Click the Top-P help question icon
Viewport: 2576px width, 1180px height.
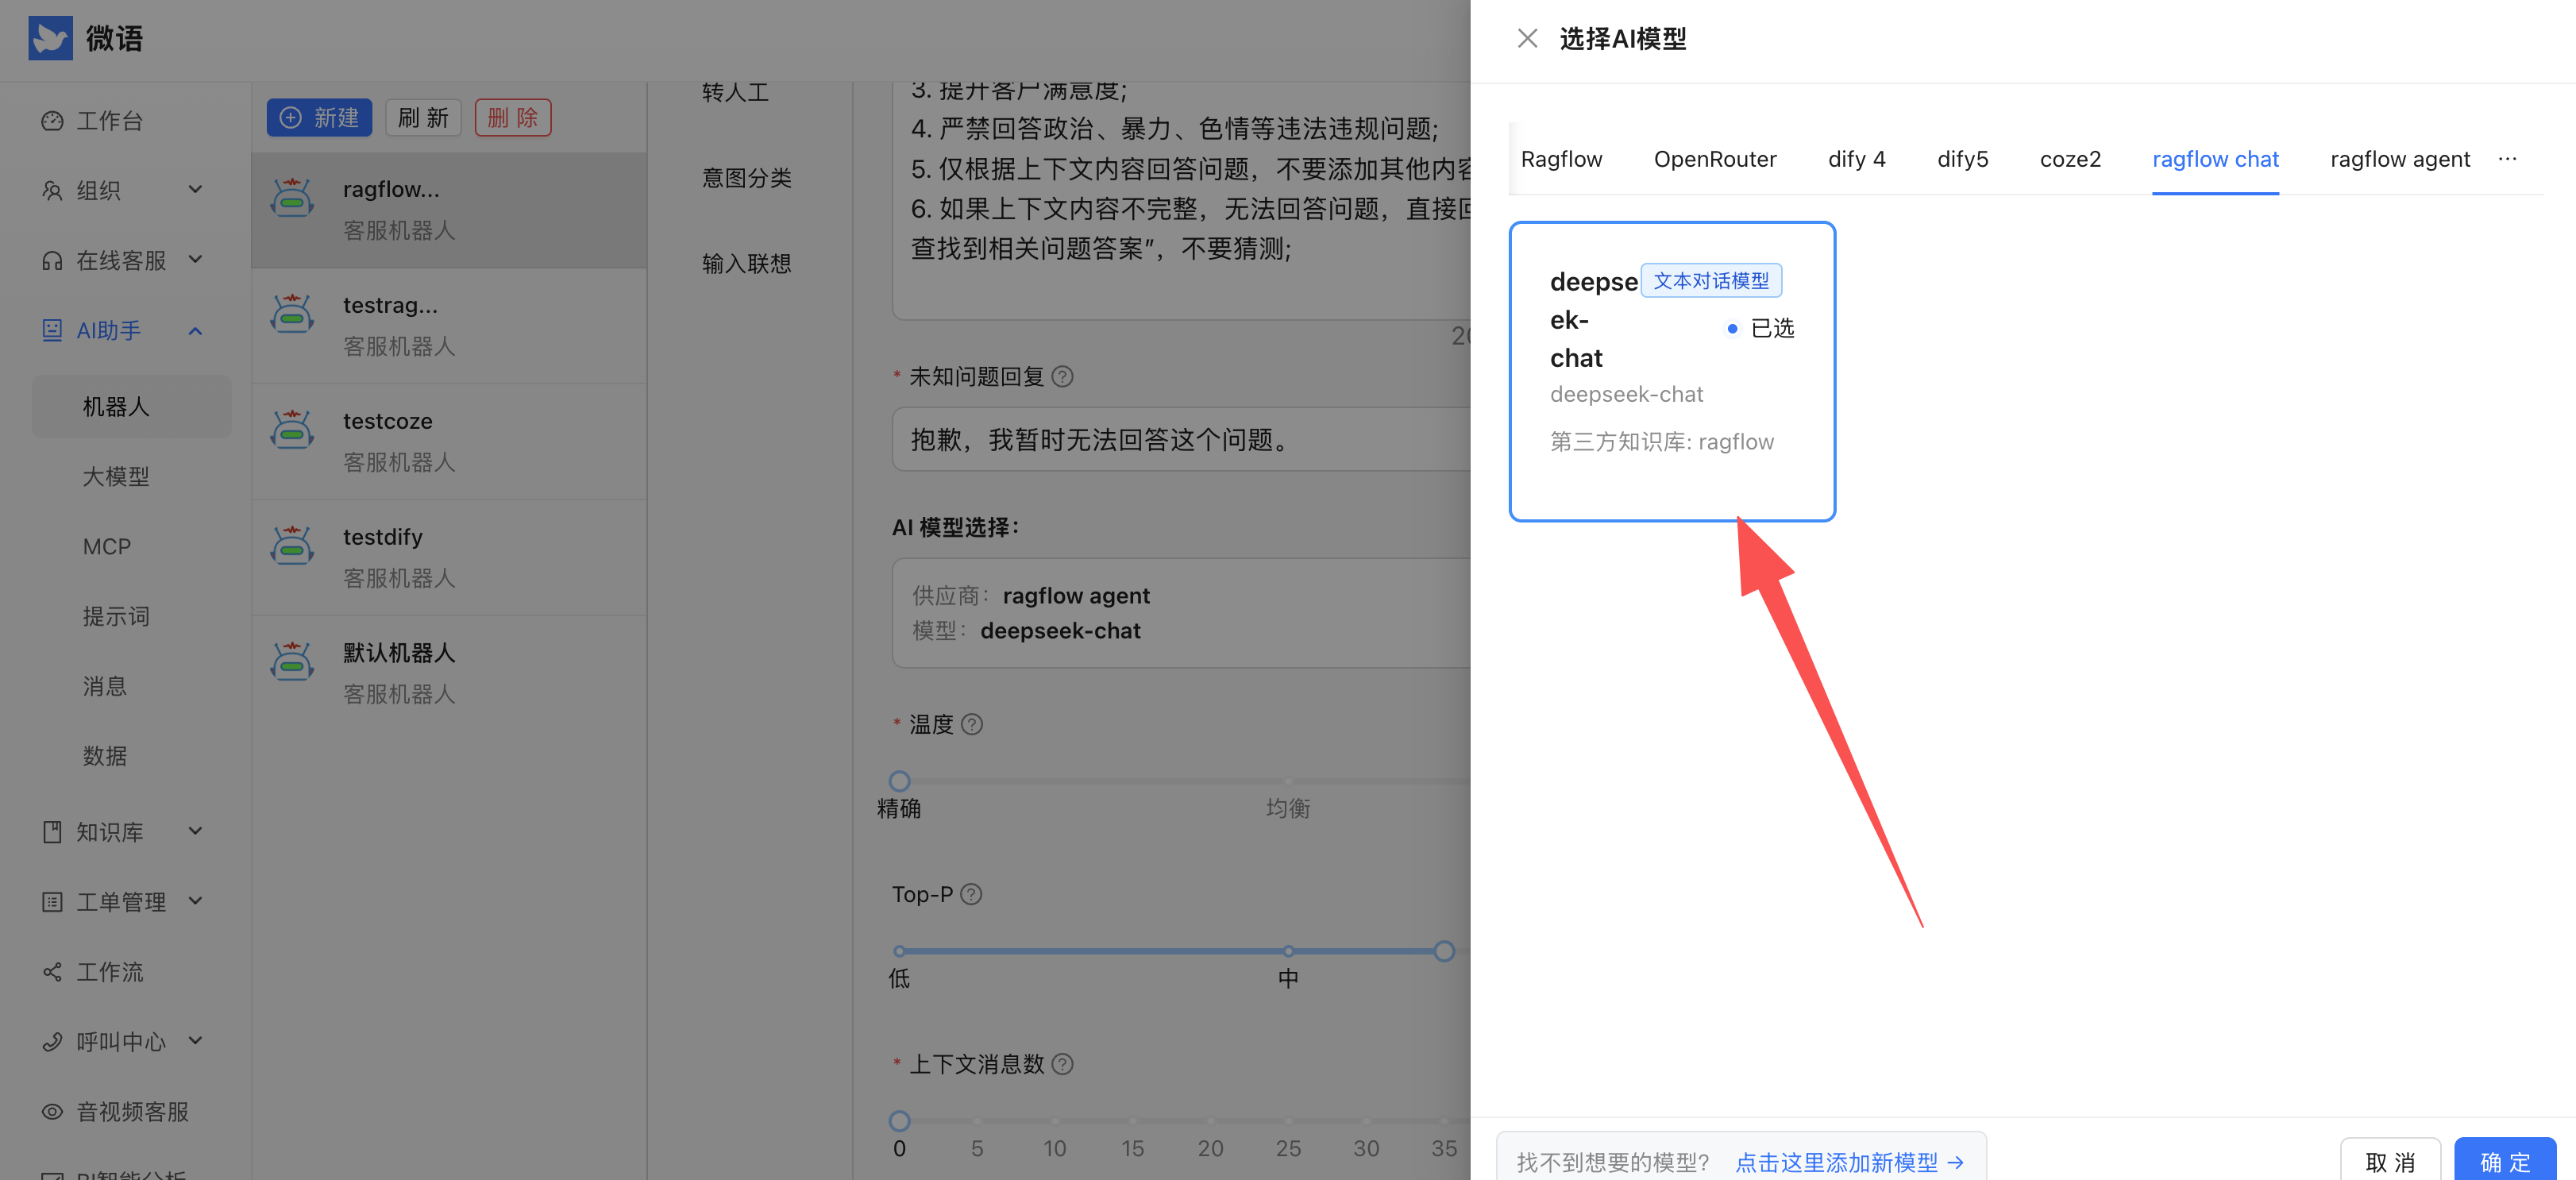[x=971, y=894]
